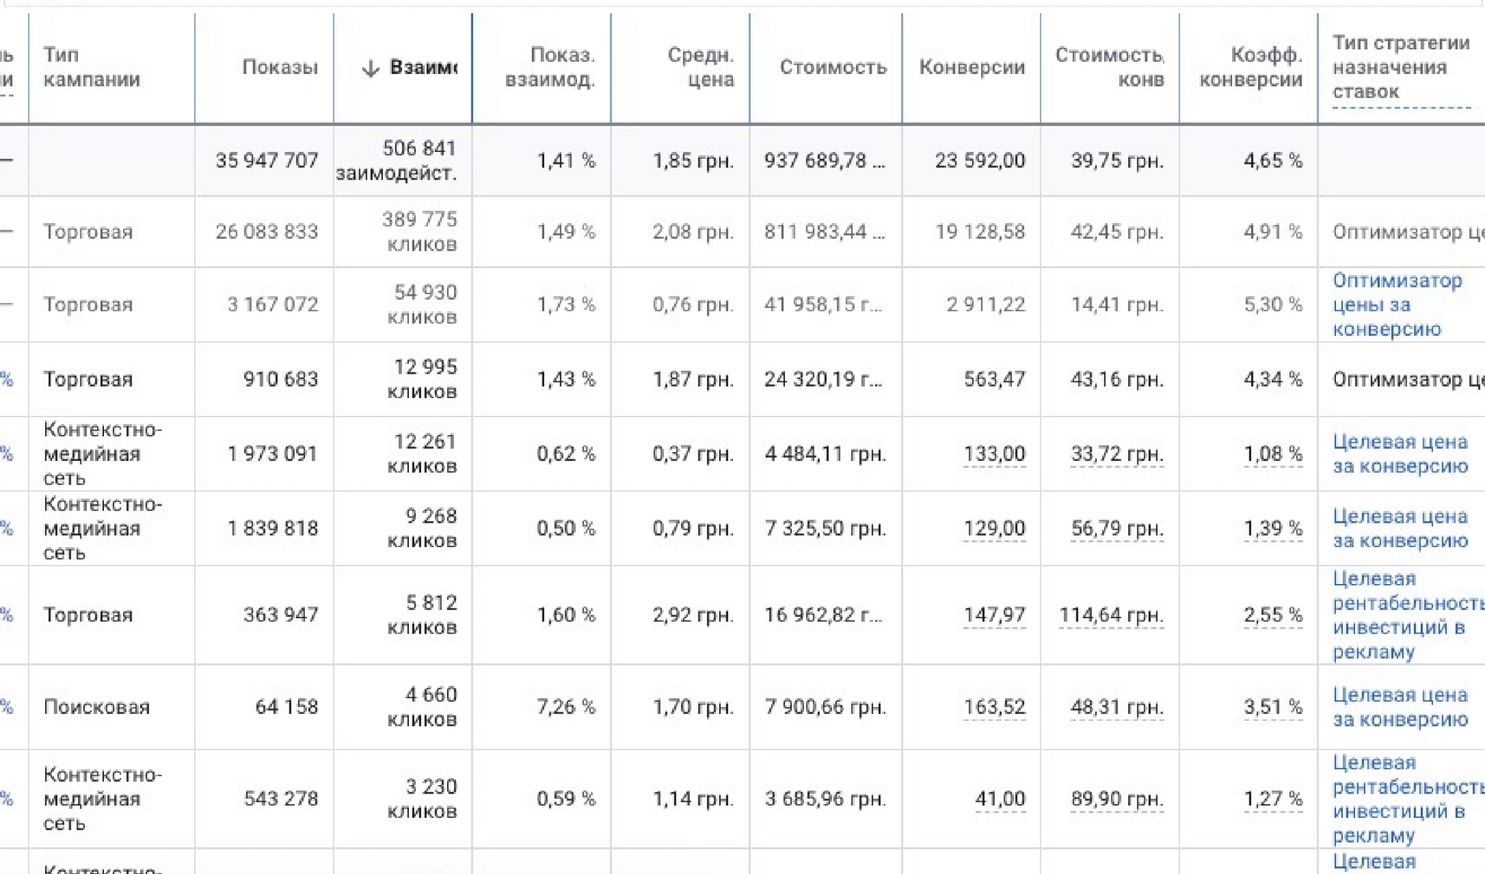1485x874 pixels.
Task: Click conversions value 163,52 in Поисковая row
Action: [x=994, y=707]
